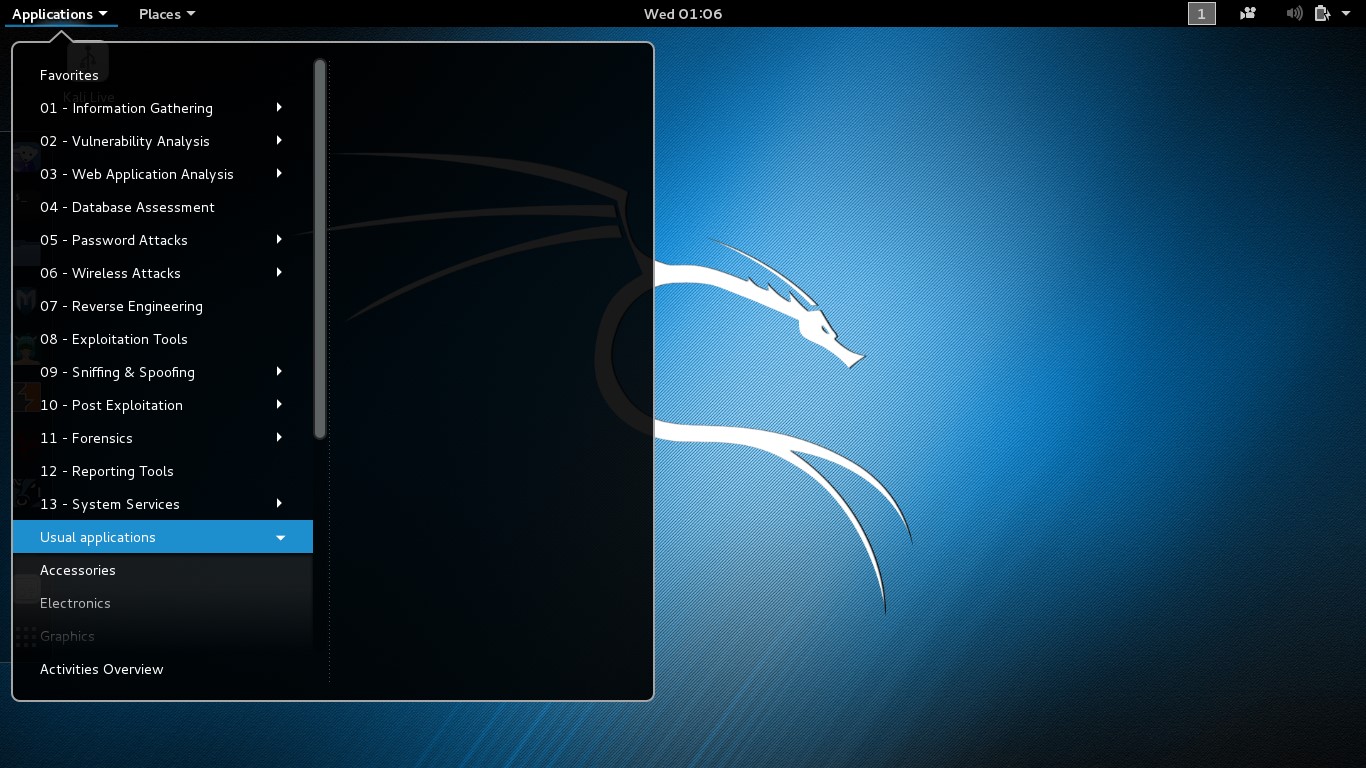Open system menu via top-right arrow
This screenshot has width=1366, height=768.
1347,14
